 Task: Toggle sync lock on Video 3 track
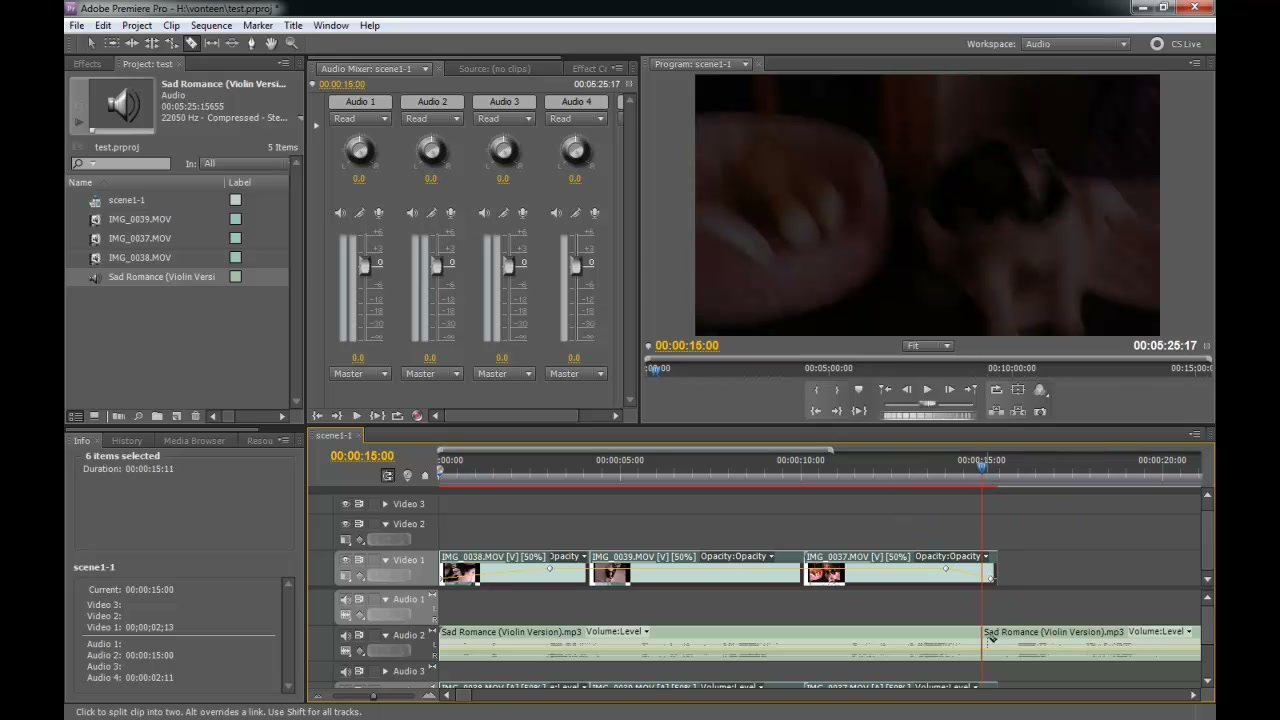[359, 504]
